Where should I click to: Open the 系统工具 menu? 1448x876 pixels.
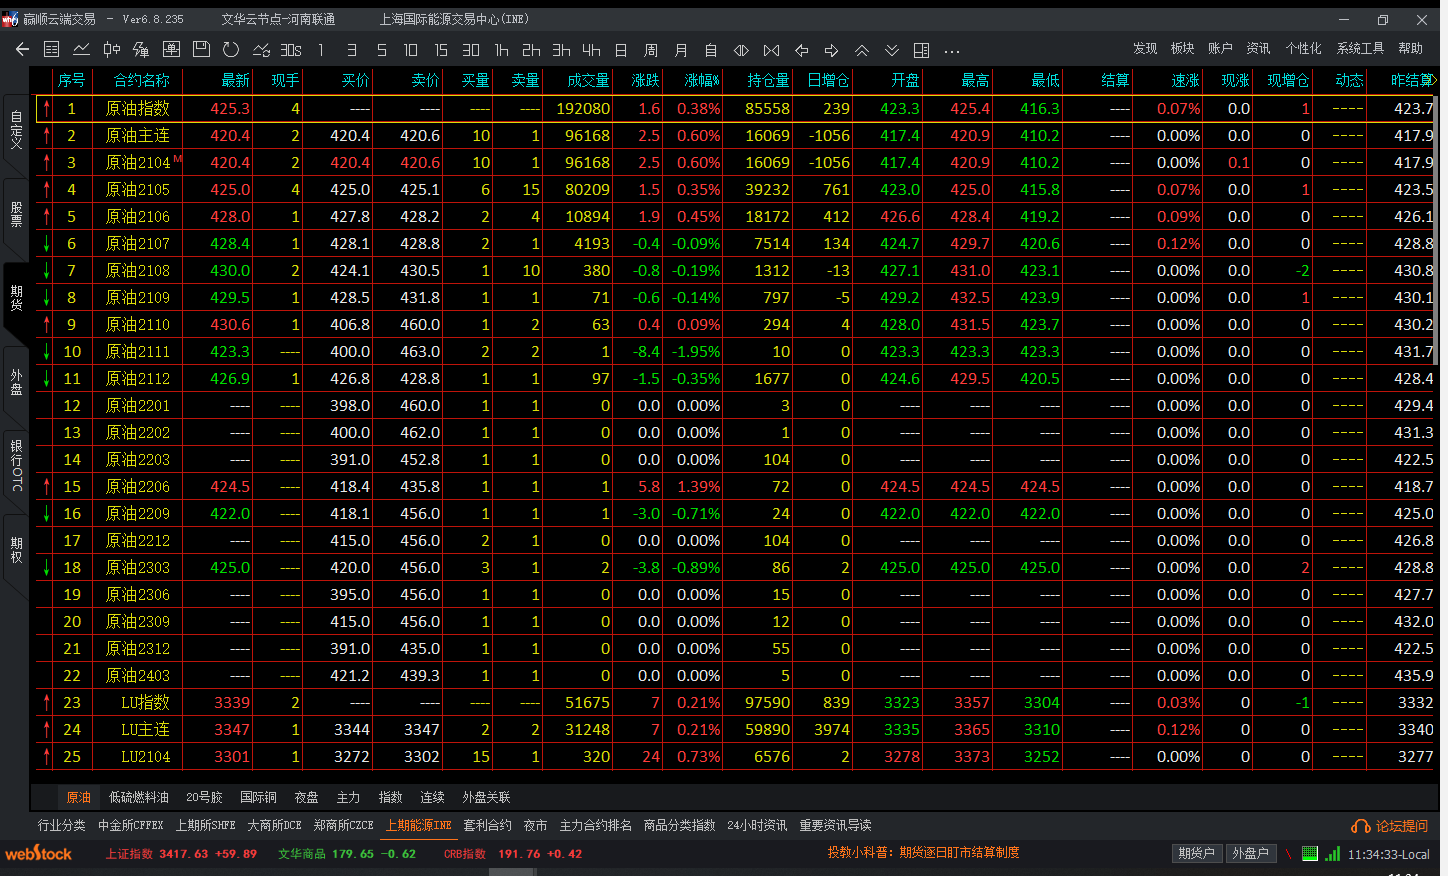tap(1360, 49)
